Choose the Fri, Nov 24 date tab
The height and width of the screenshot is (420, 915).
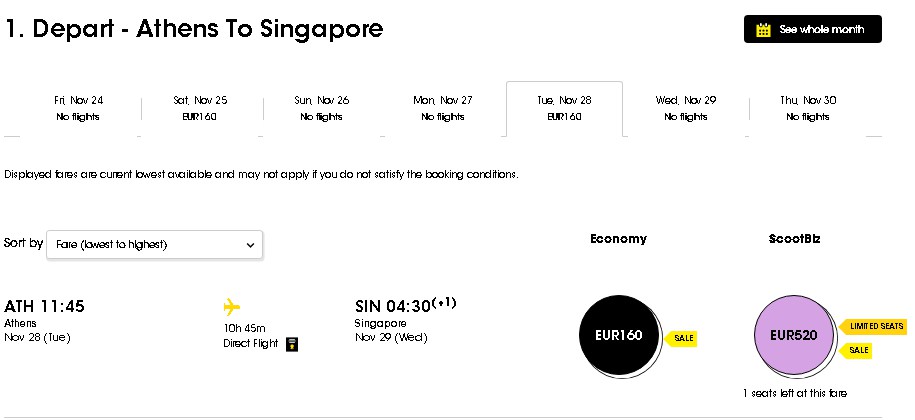tap(78, 108)
